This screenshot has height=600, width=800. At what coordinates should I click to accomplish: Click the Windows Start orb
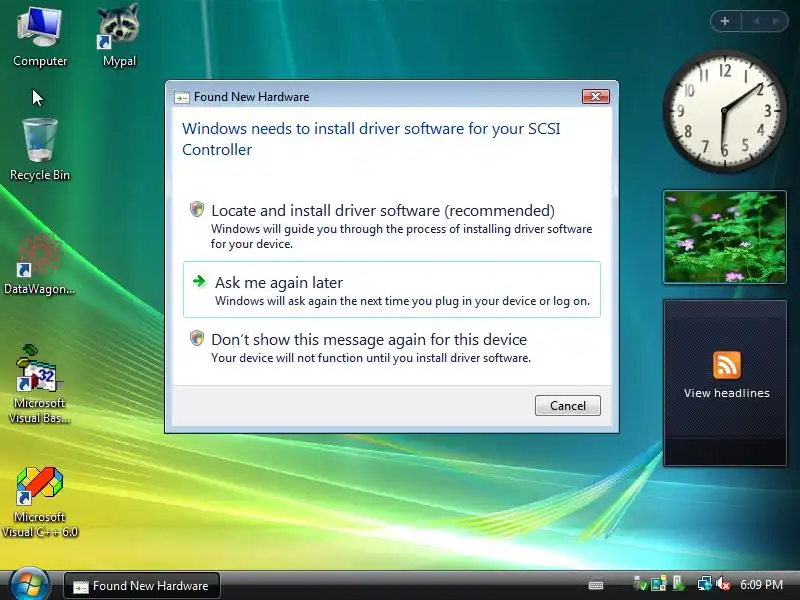[30, 585]
